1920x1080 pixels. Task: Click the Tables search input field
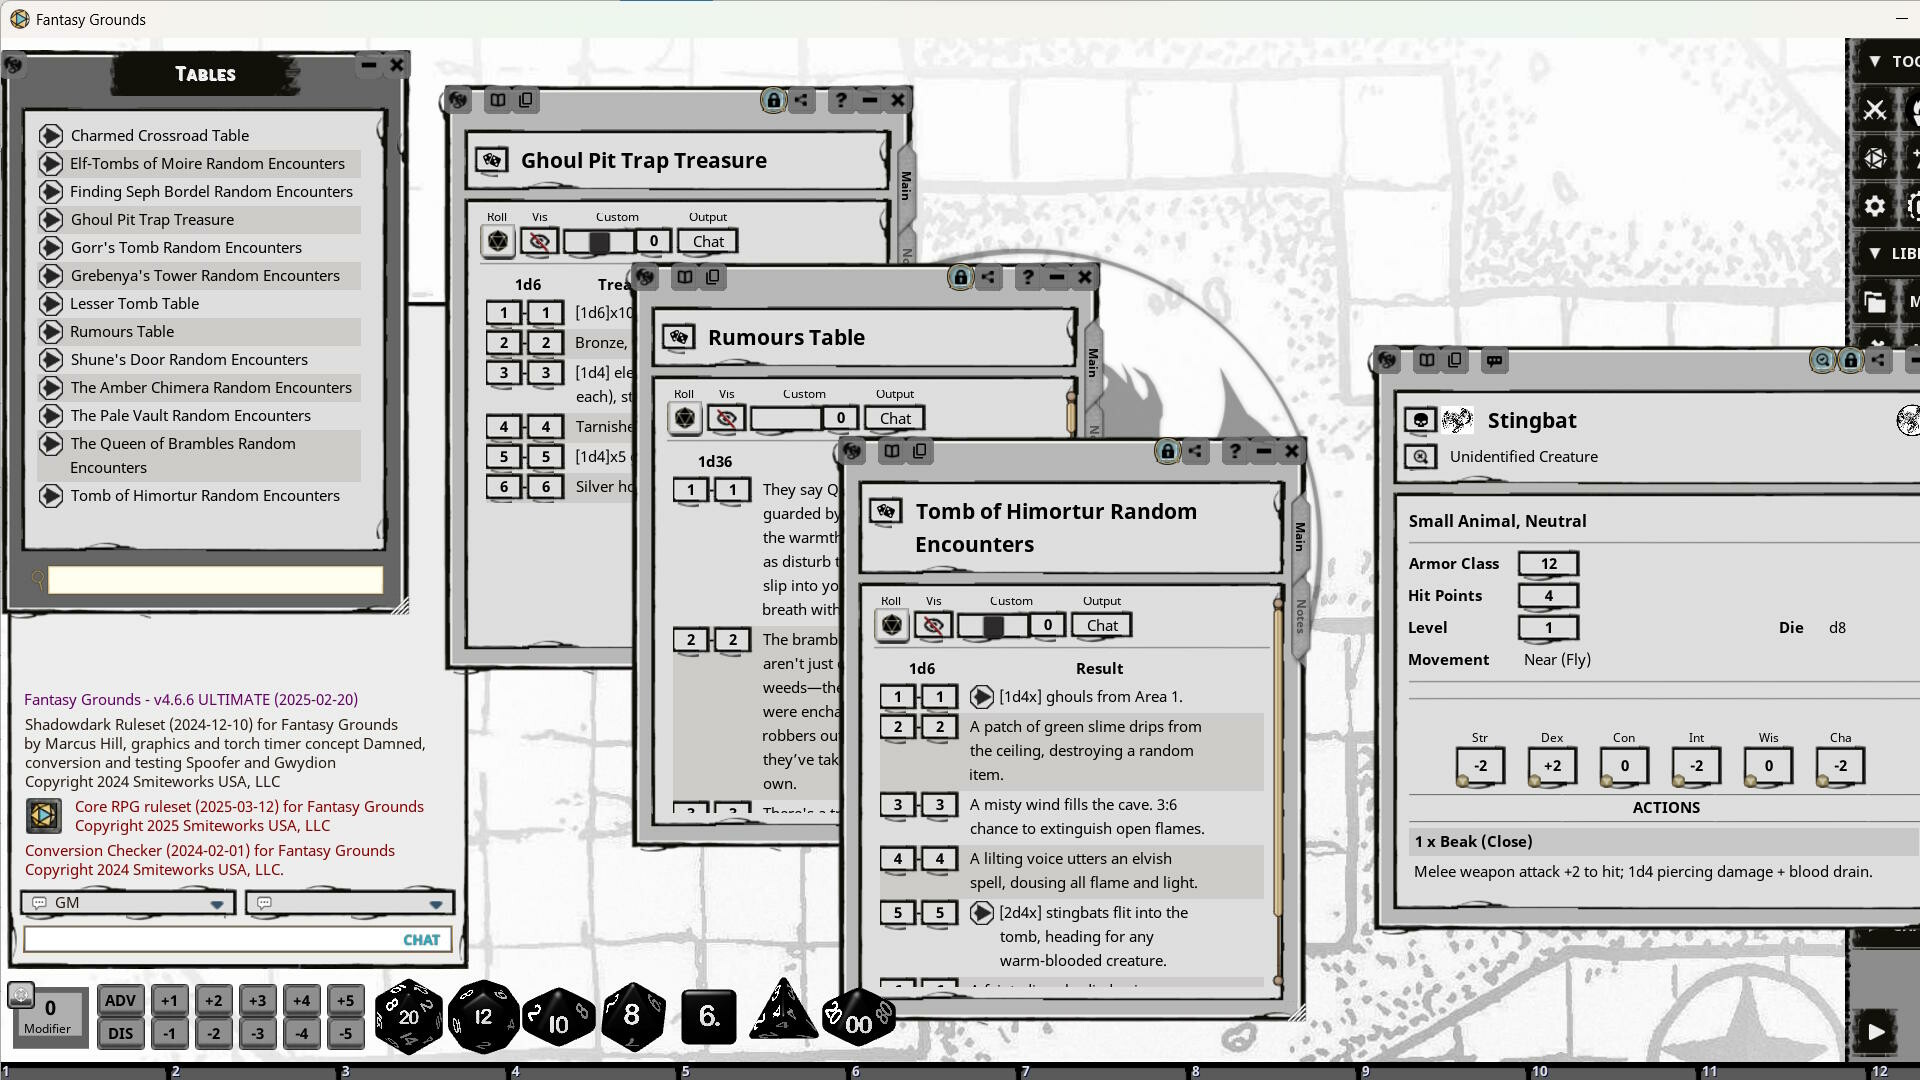click(x=215, y=580)
